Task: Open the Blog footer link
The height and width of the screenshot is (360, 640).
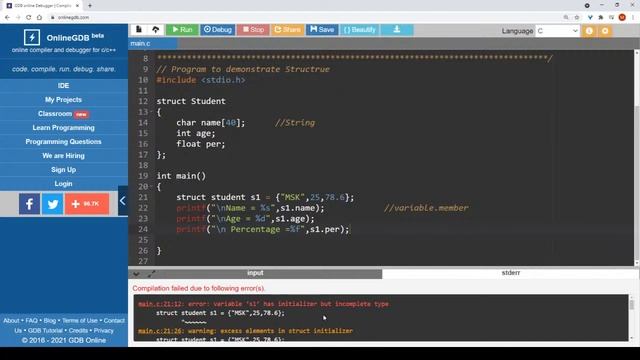Action: pyautogui.click(x=49, y=321)
